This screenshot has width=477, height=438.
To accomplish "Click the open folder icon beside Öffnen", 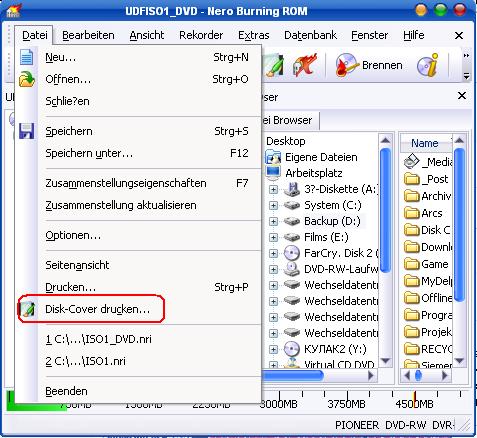I will pyautogui.click(x=27, y=79).
